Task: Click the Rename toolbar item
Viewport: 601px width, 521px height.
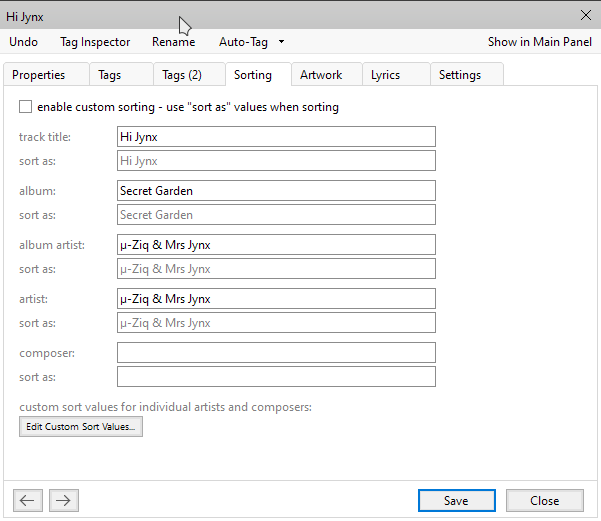Action: 173,42
